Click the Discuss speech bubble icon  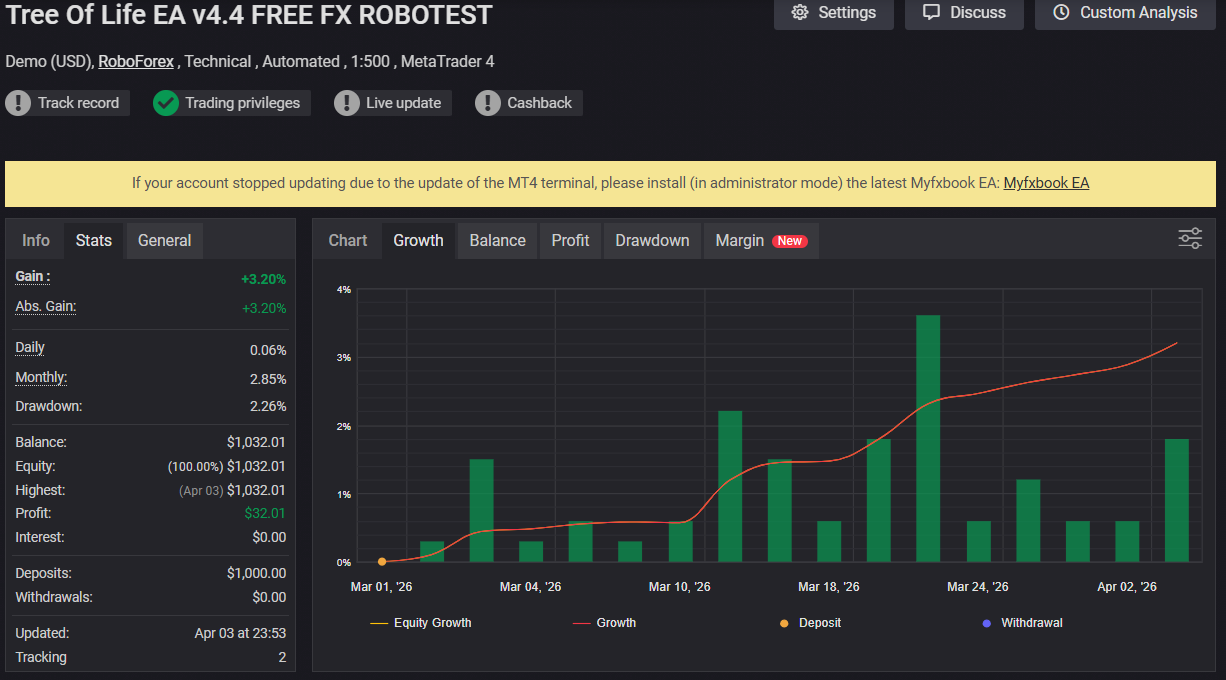click(x=931, y=13)
